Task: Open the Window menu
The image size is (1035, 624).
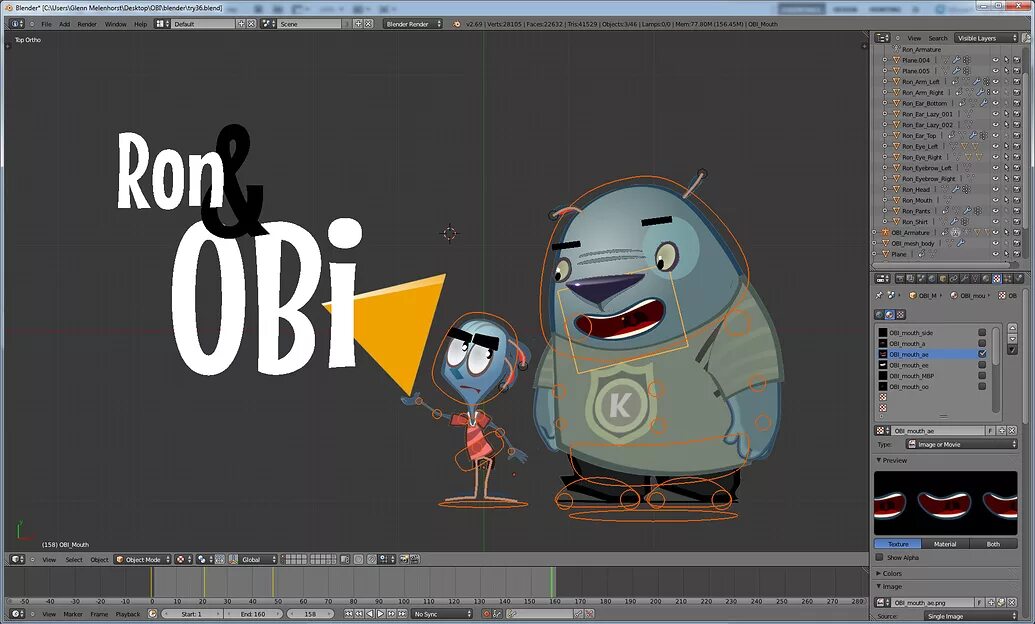Action: click(116, 24)
